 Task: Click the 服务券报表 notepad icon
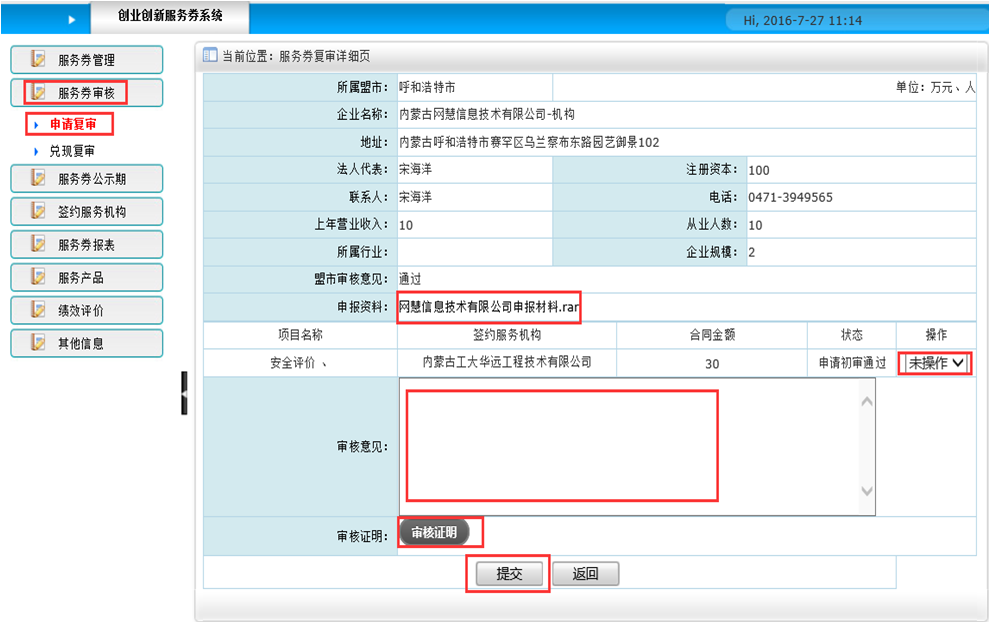tap(39, 244)
